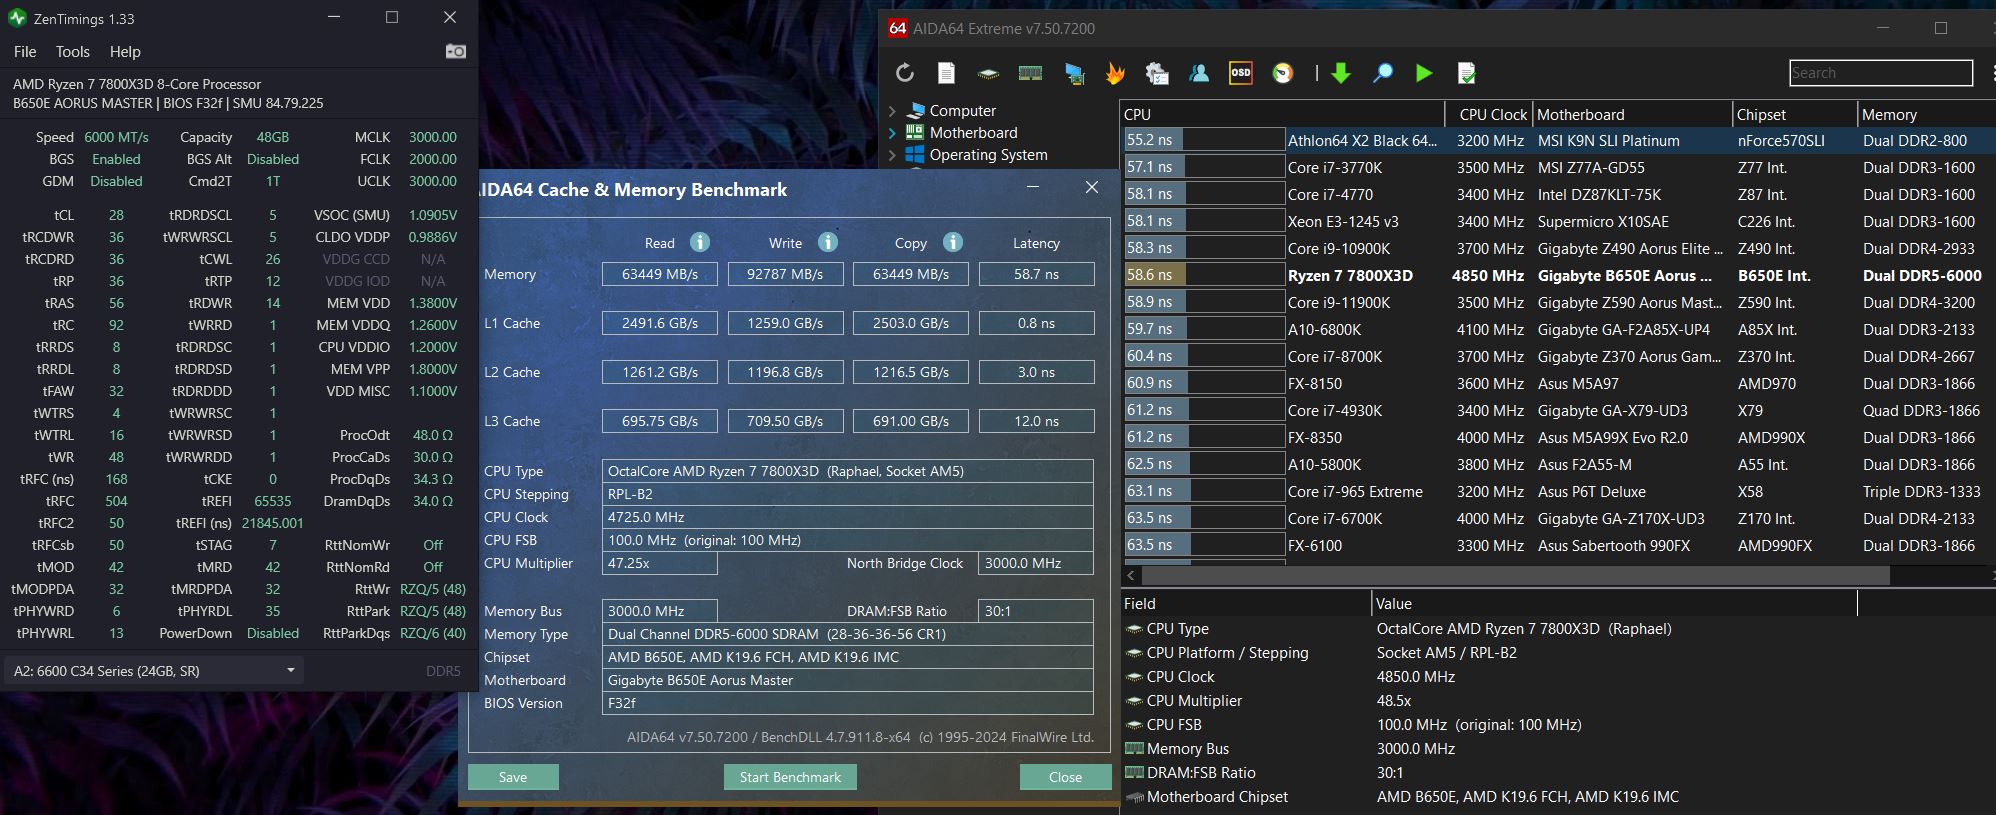The height and width of the screenshot is (815, 1996).
Task: Sort by the CPU Clock column header
Action: tap(1490, 114)
